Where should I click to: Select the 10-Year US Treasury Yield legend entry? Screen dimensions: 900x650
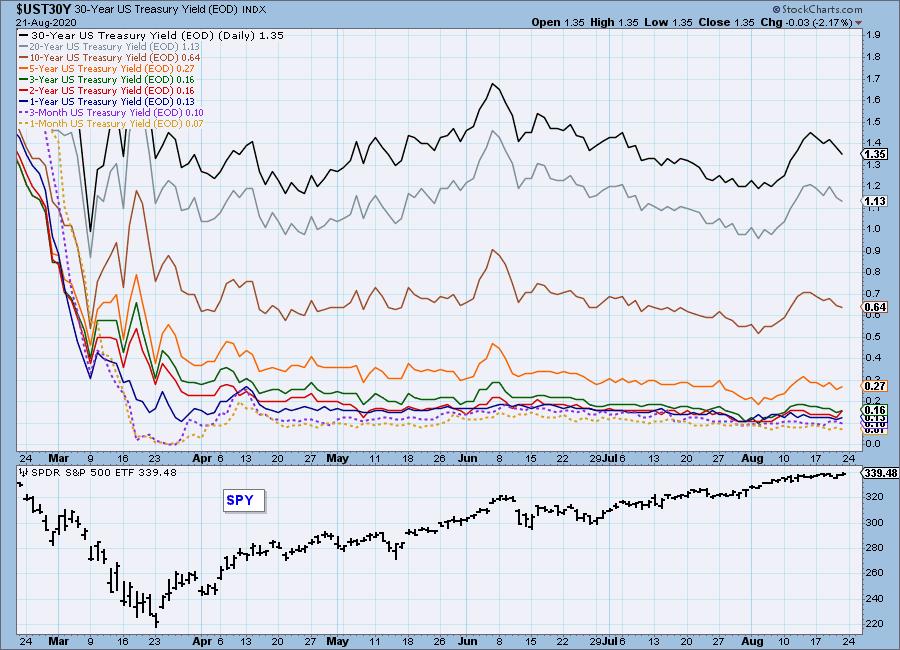(110, 57)
